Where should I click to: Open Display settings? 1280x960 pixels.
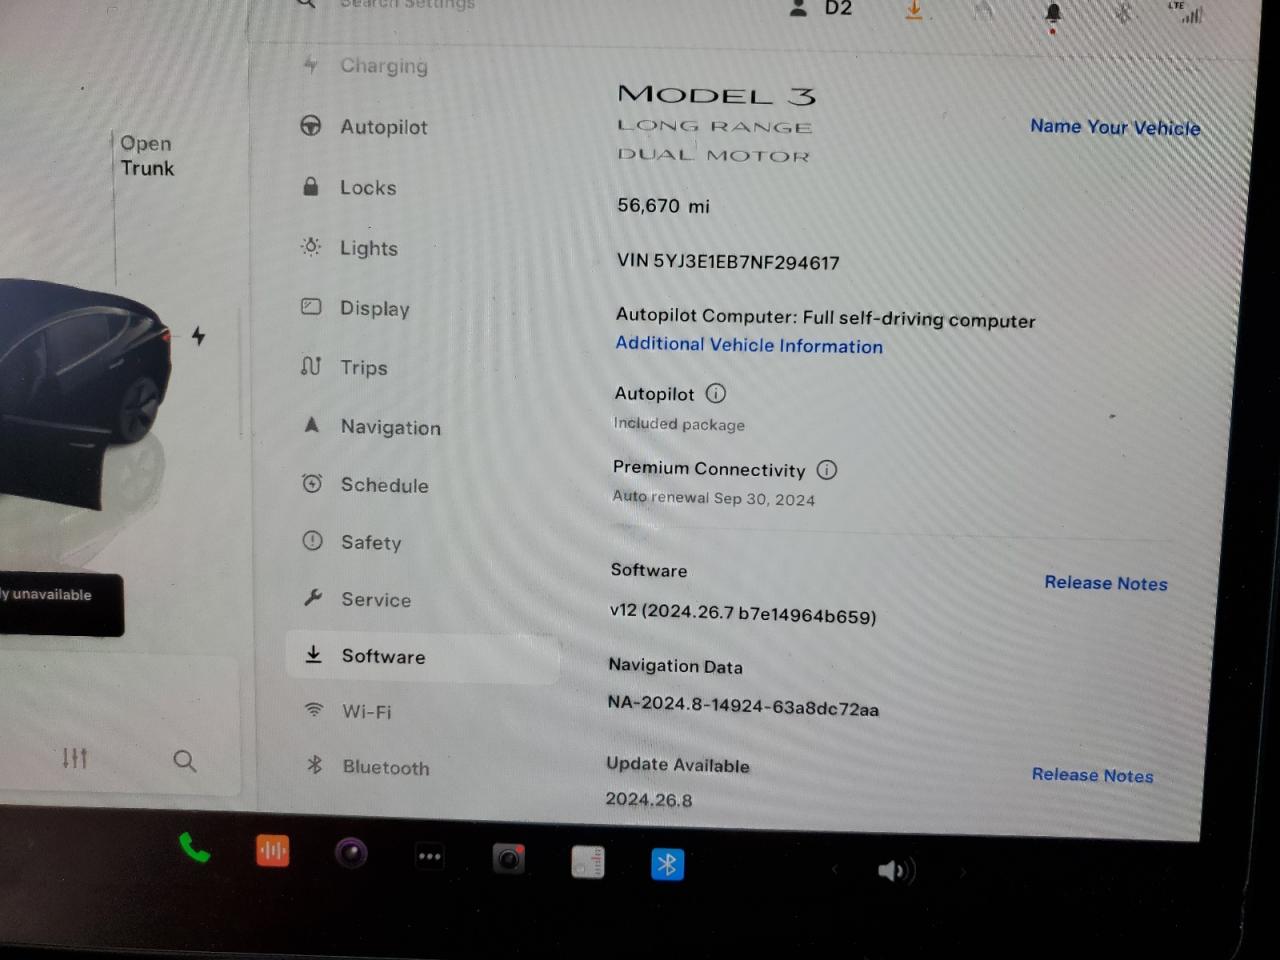pyautogui.click(x=356, y=308)
